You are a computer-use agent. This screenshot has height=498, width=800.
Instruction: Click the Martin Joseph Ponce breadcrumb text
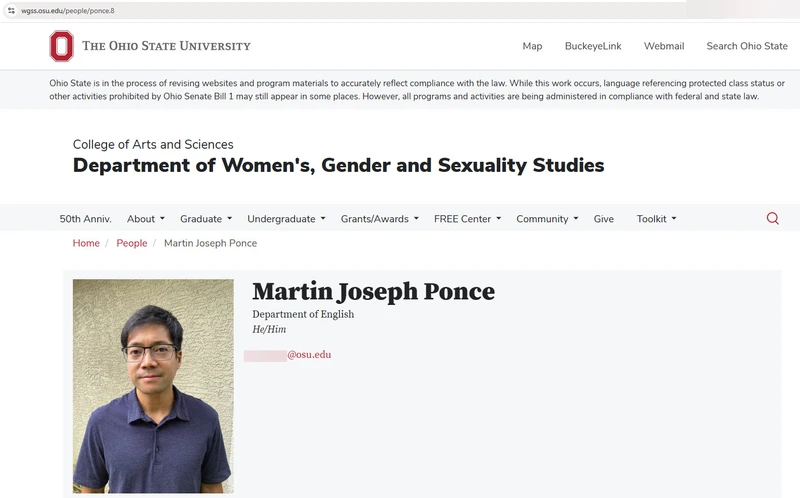pyautogui.click(x=210, y=243)
